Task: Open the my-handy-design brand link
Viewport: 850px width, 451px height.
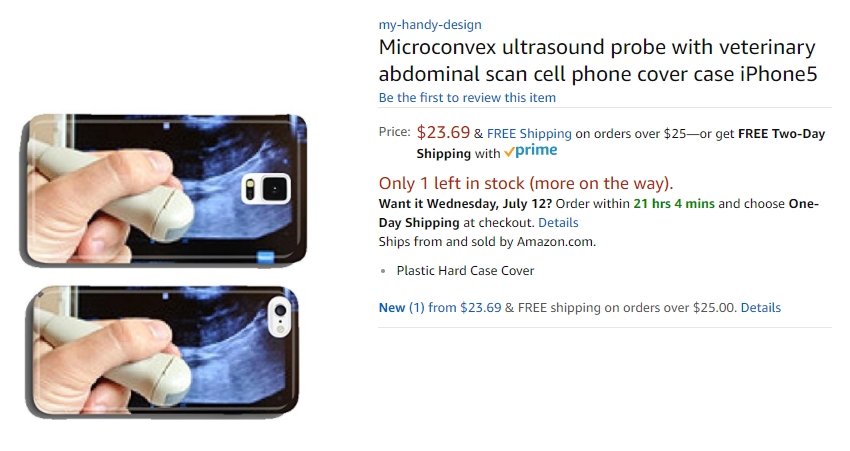Action: click(430, 24)
